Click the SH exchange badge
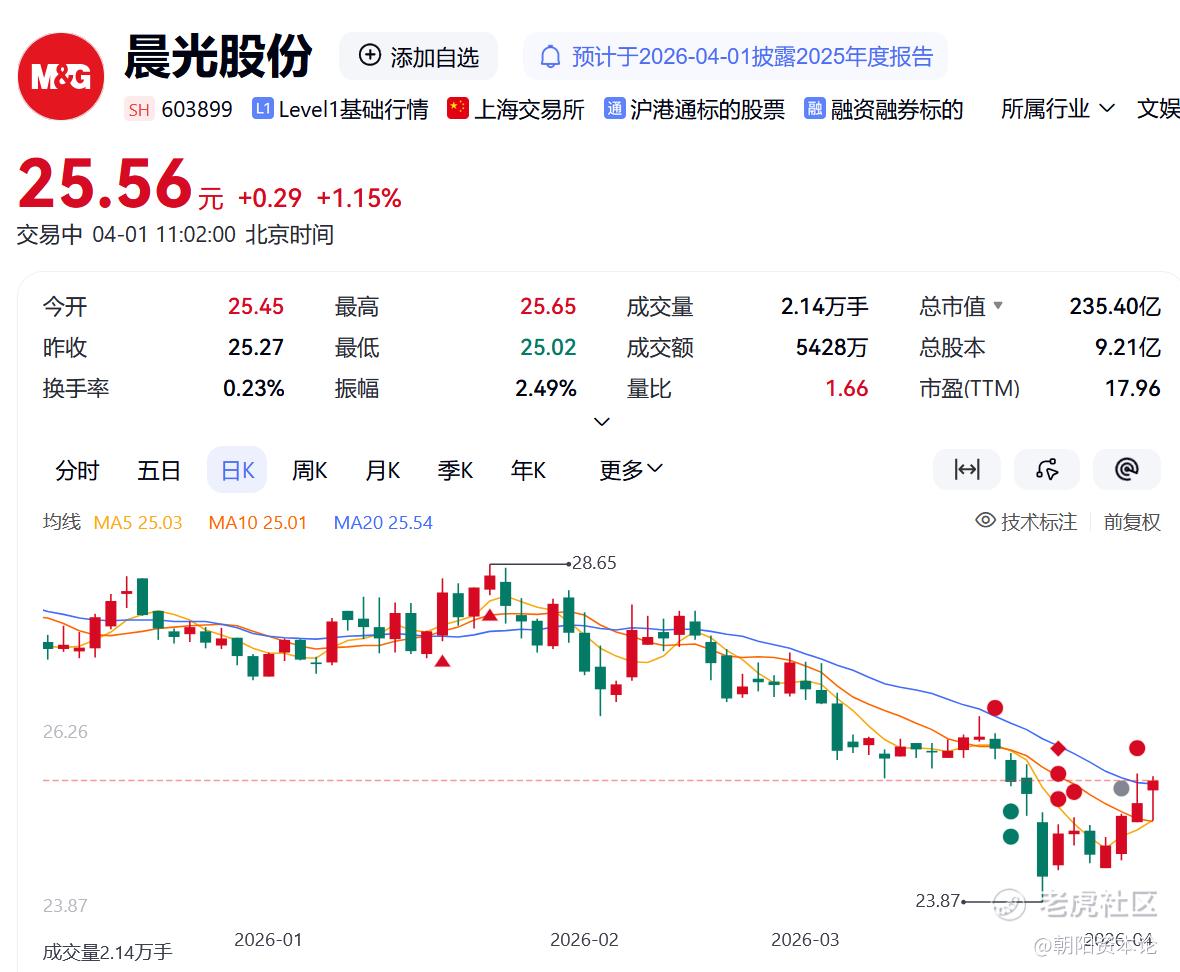 [x=138, y=110]
